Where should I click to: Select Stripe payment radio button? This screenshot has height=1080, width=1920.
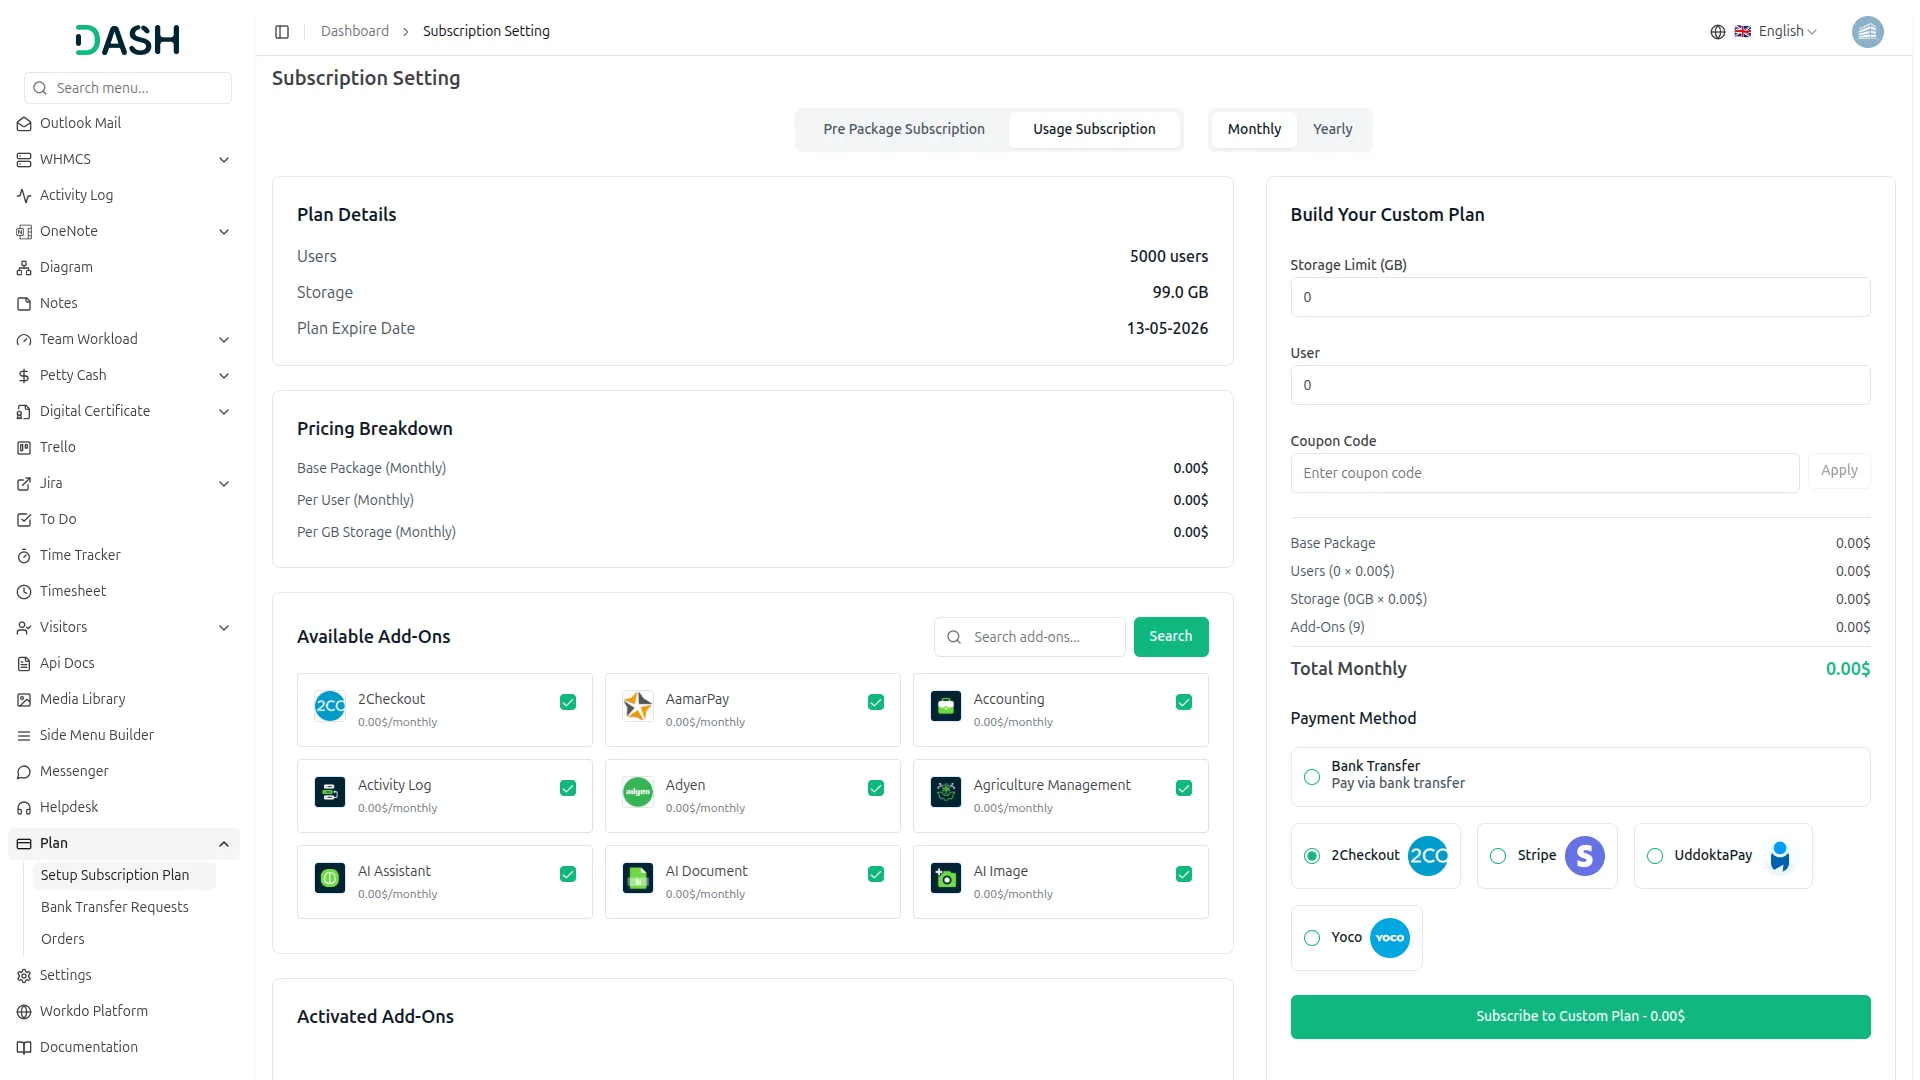[1498, 856]
